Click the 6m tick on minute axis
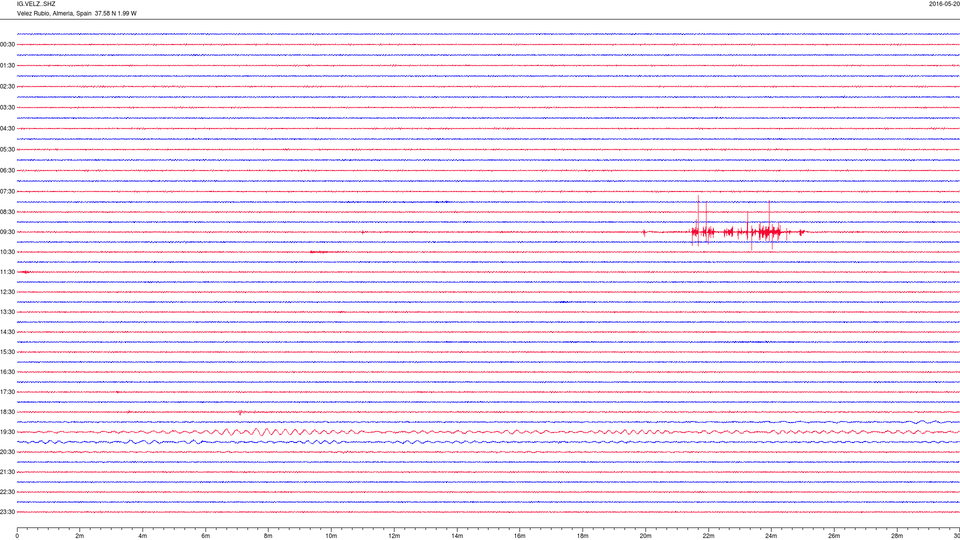960x540 pixels. pos(206,536)
